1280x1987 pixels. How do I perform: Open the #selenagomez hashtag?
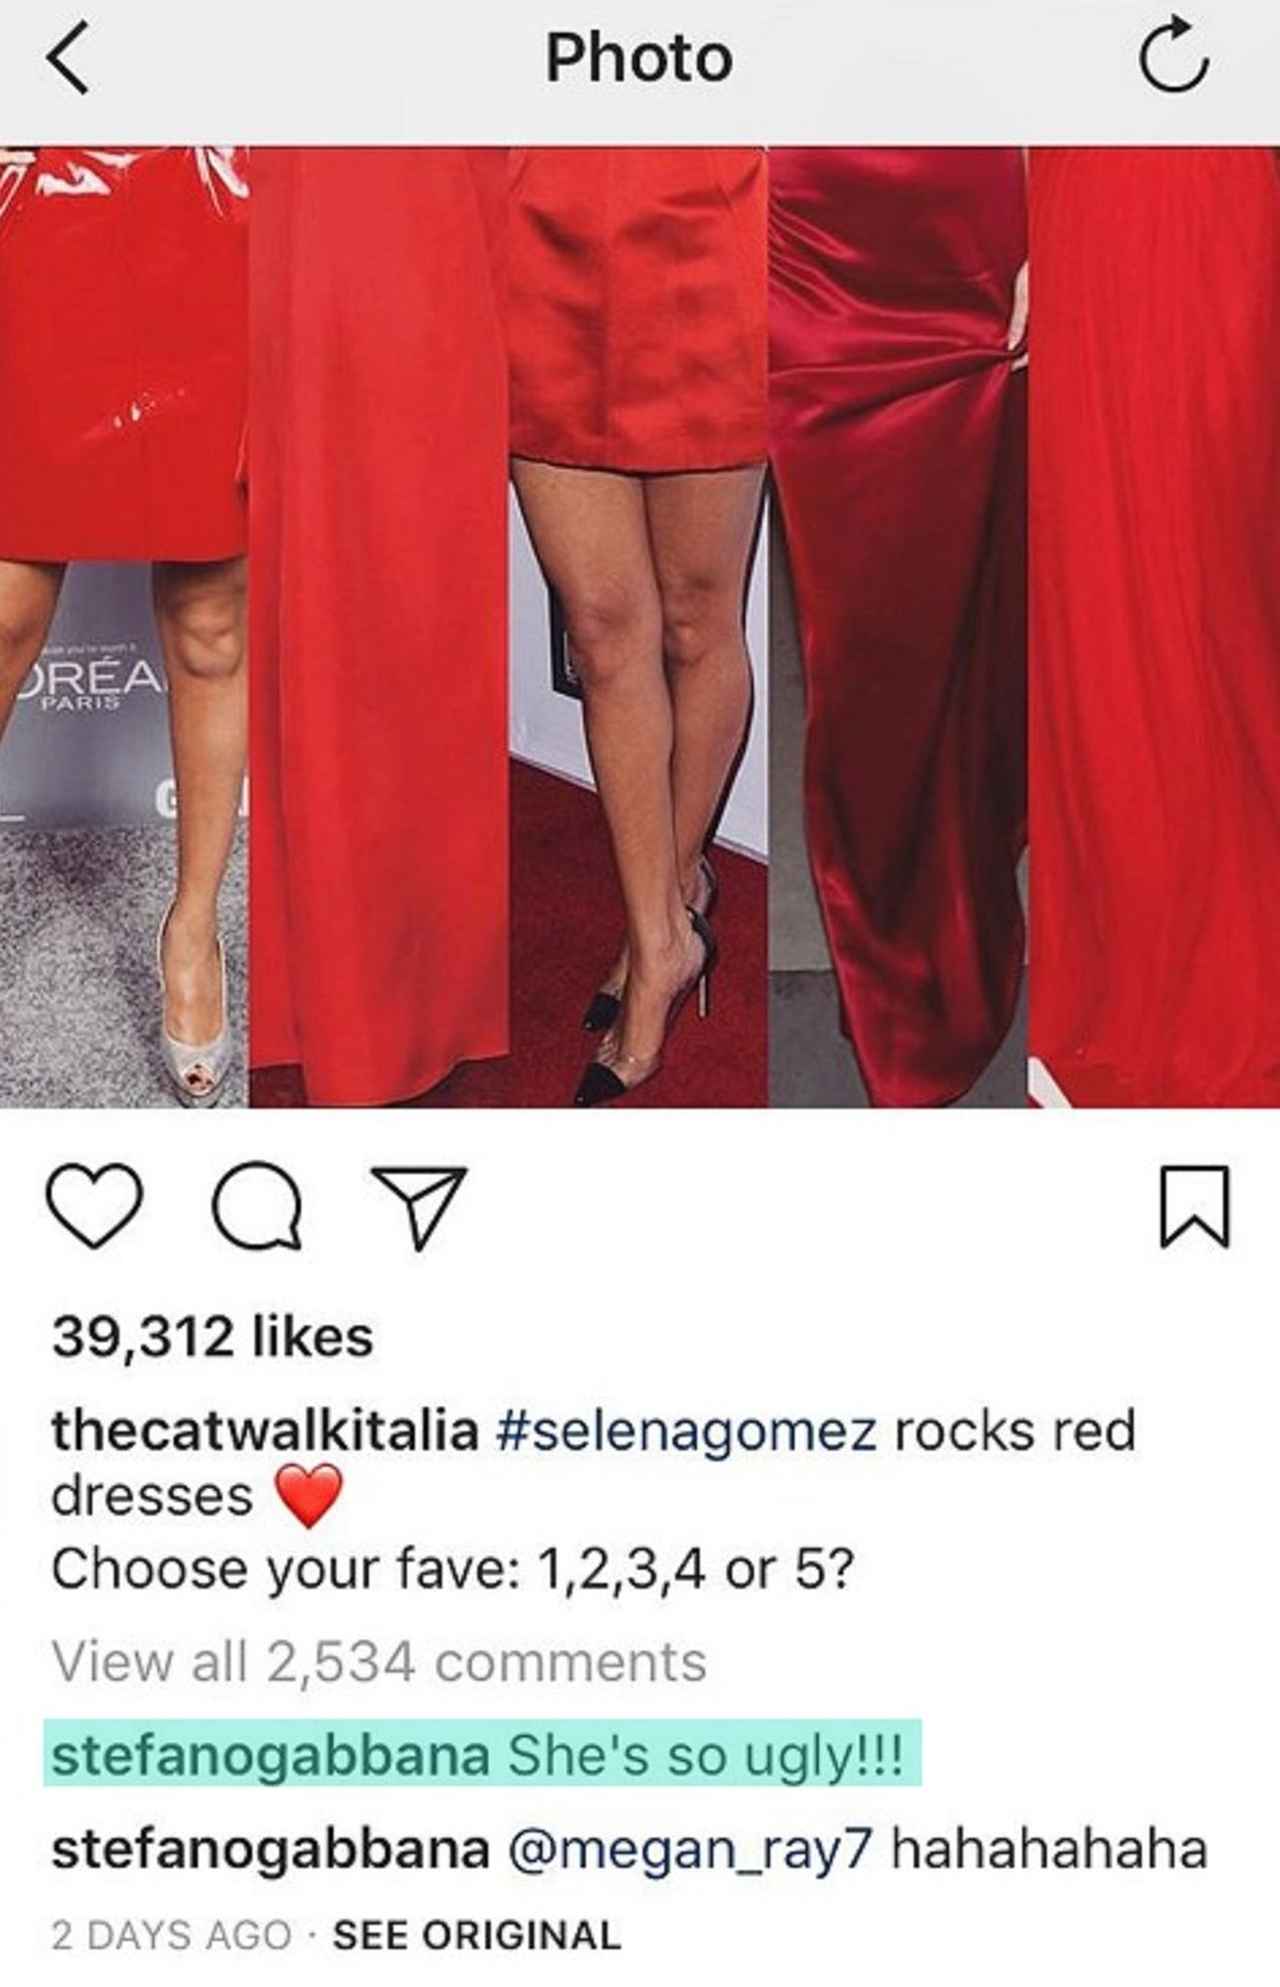686,1432
